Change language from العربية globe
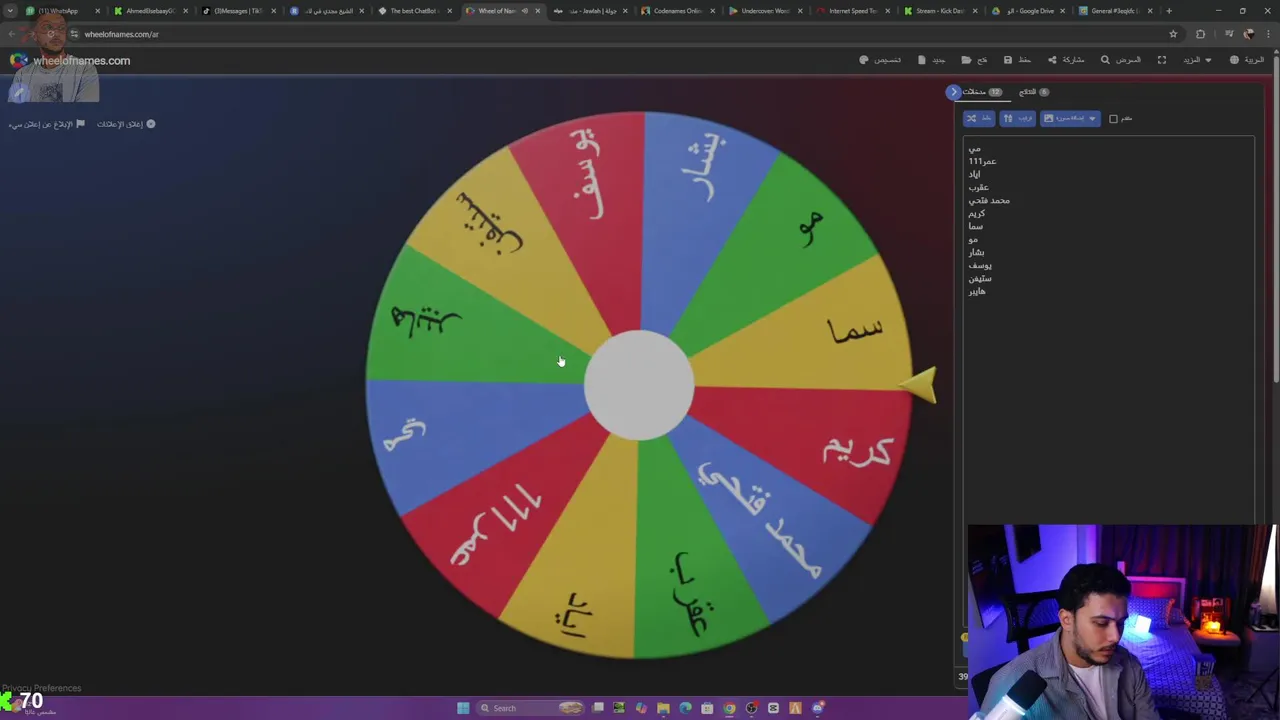 coord(1247,60)
